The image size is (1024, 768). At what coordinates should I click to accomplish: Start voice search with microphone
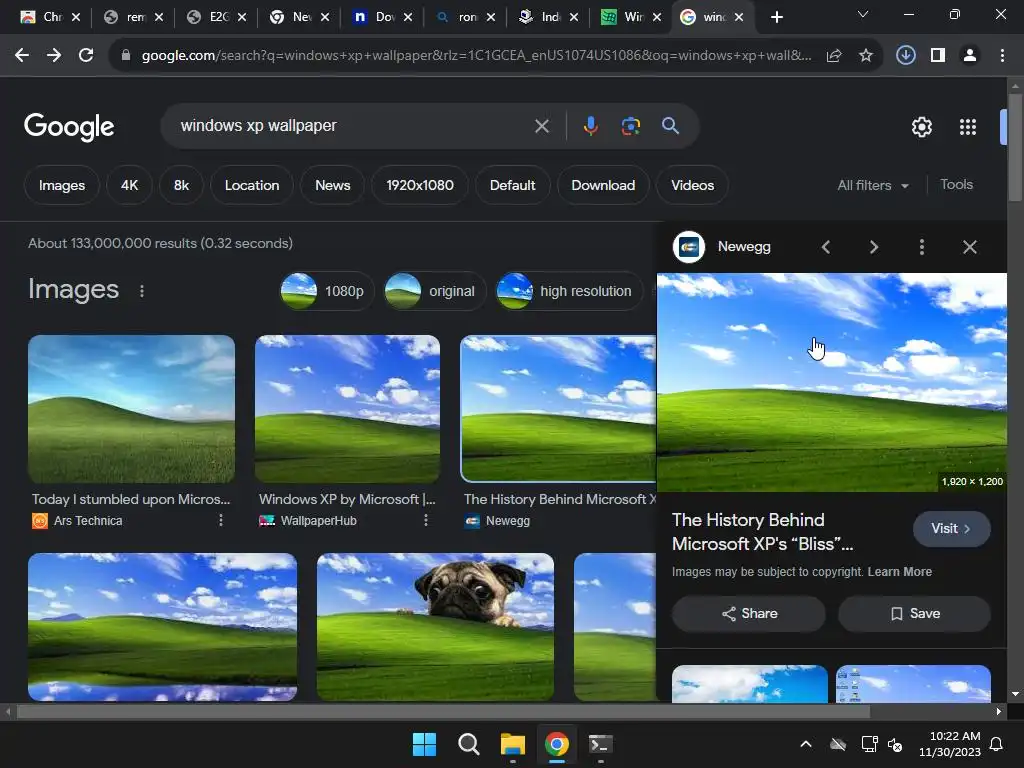[590, 126]
